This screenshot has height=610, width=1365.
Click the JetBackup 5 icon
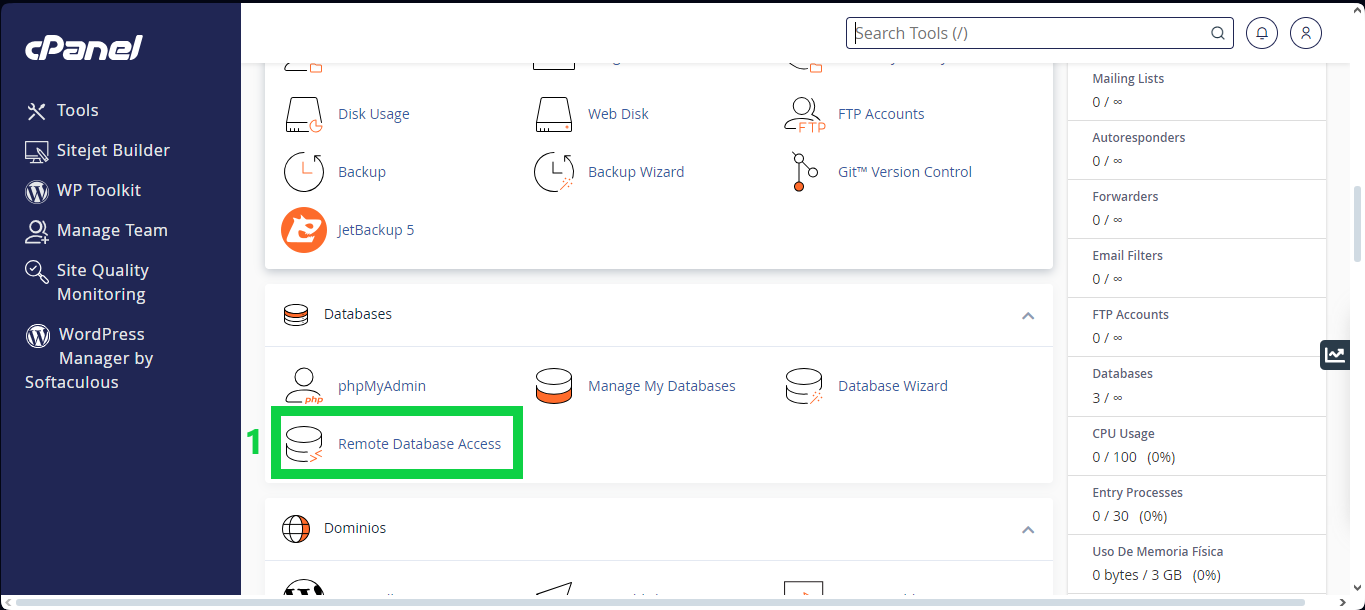click(376, 229)
